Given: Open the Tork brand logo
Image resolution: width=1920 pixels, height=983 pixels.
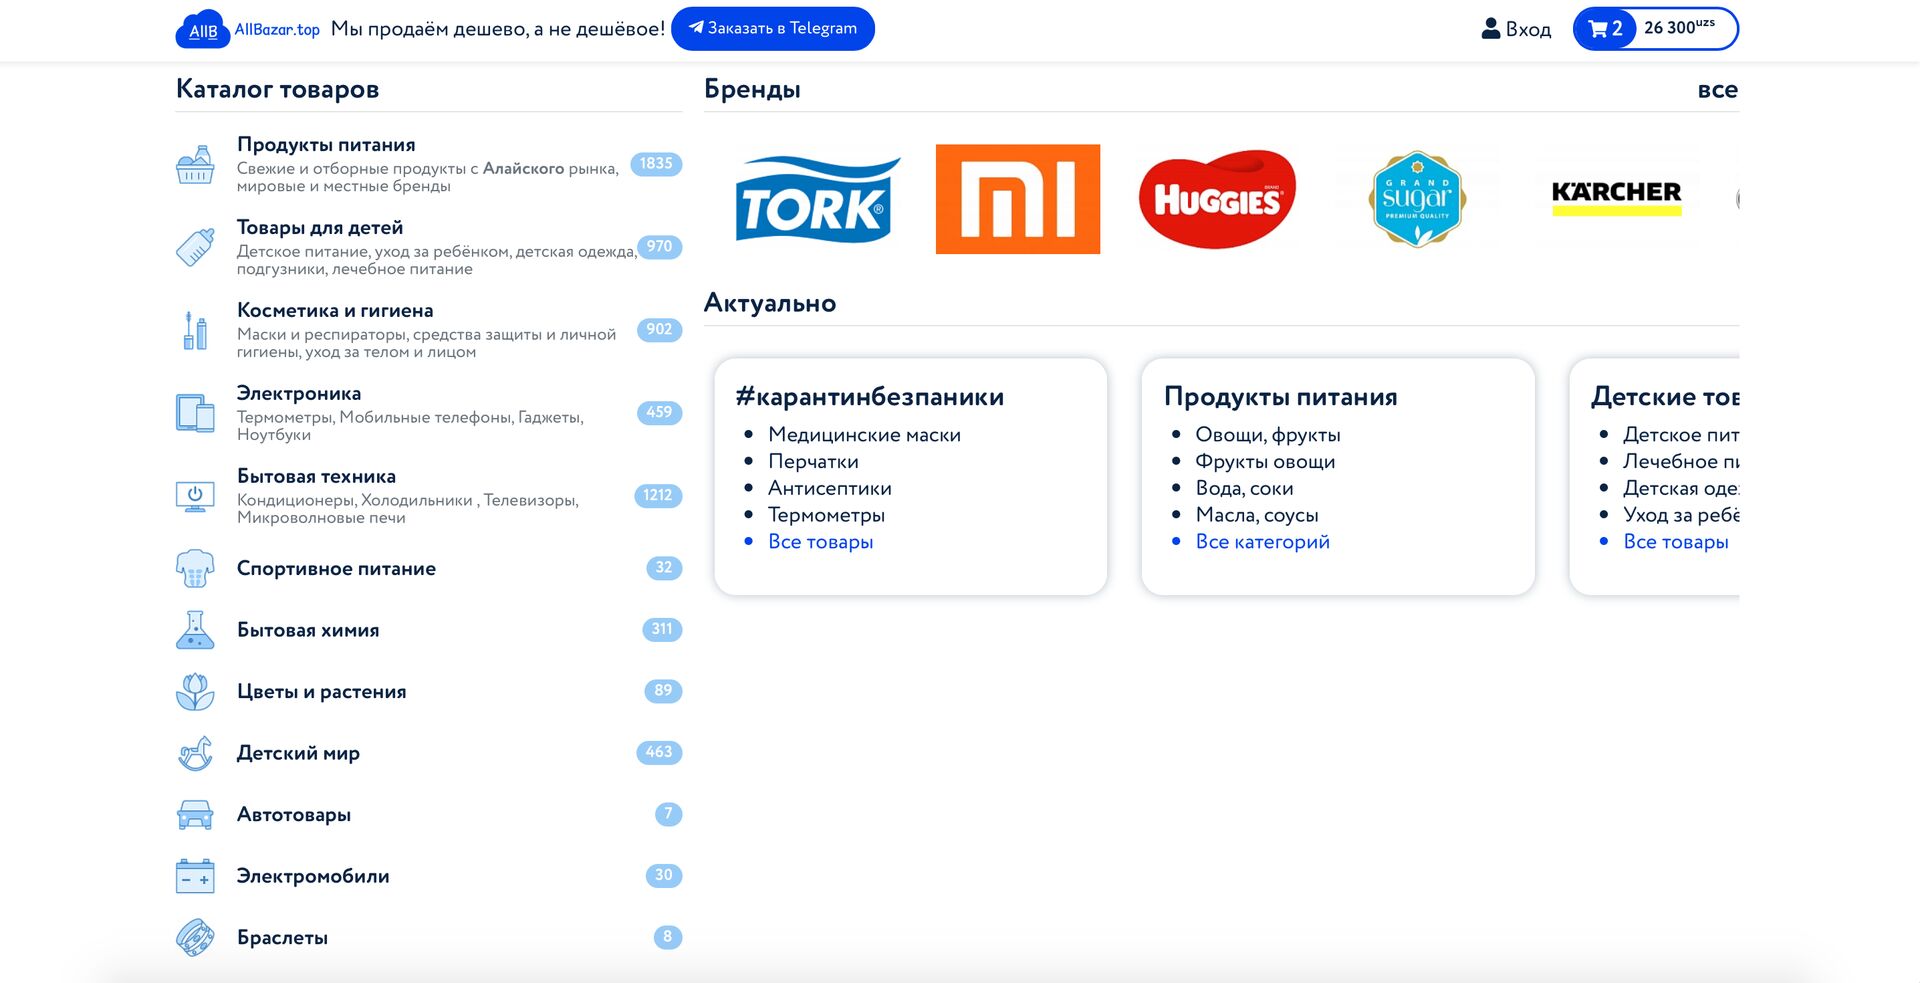Looking at the screenshot, I should [x=817, y=199].
